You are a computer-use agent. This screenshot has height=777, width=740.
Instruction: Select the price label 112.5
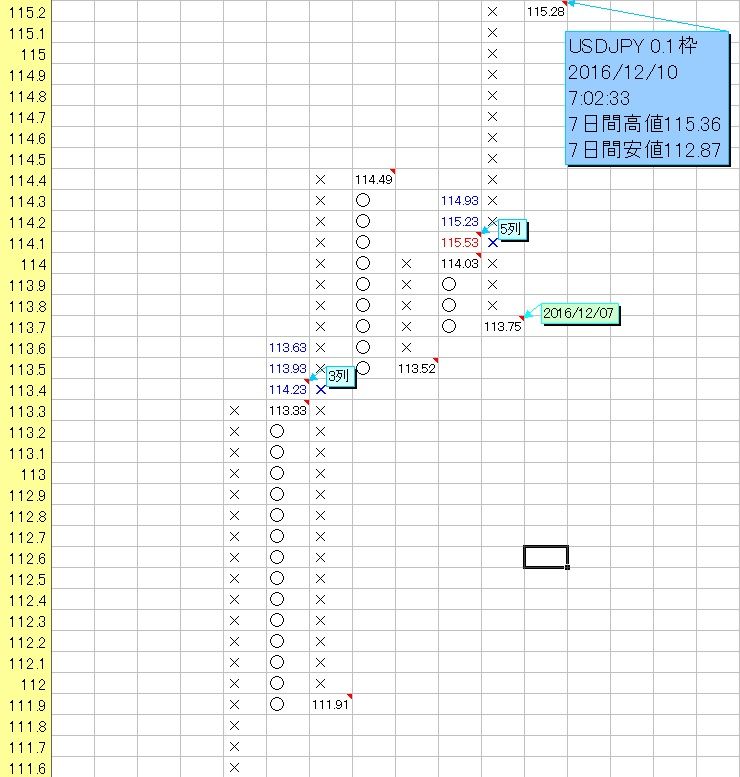(x=27, y=579)
